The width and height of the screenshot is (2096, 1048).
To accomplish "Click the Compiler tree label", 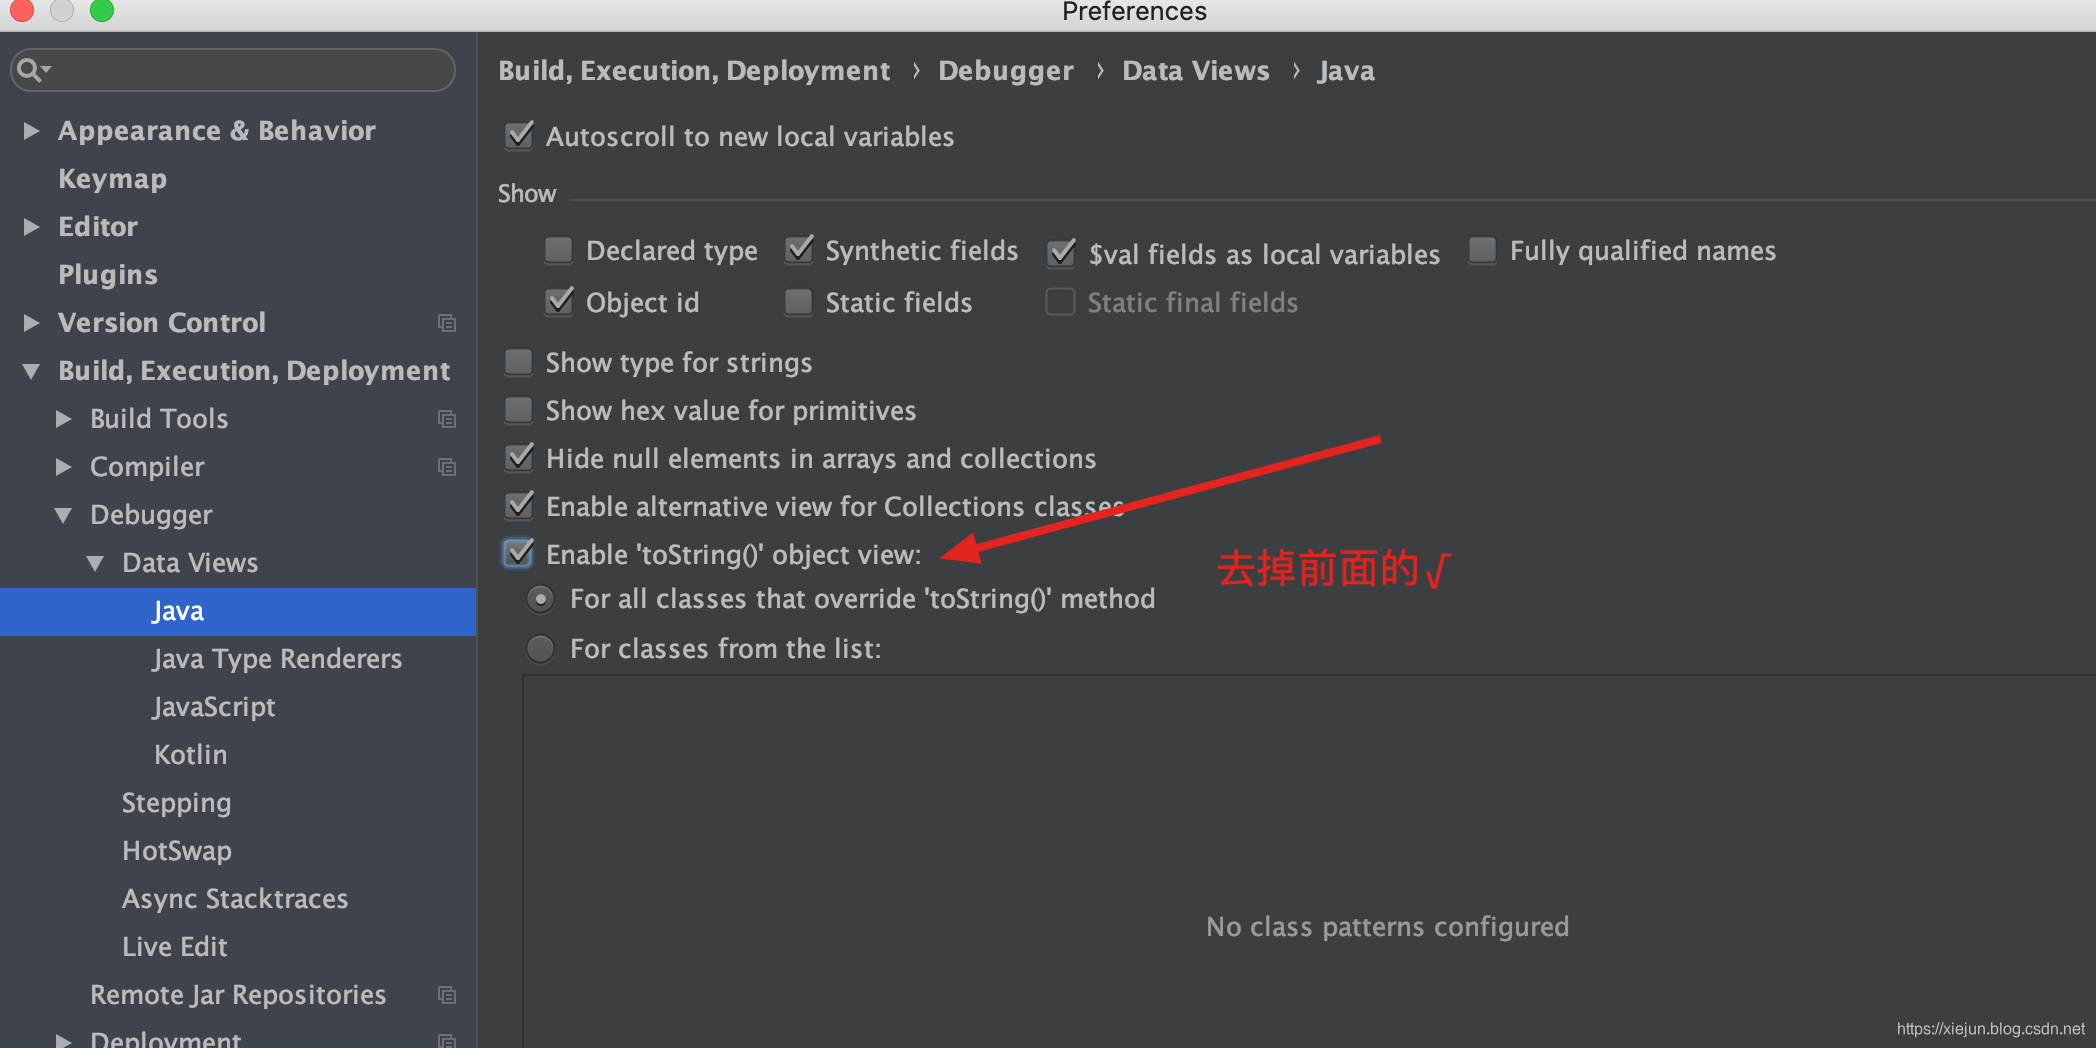I will (x=147, y=467).
